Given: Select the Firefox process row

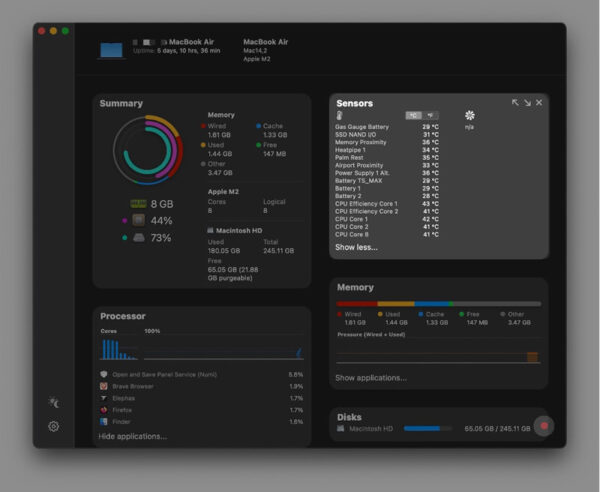Looking at the screenshot, I should click(202, 410).
